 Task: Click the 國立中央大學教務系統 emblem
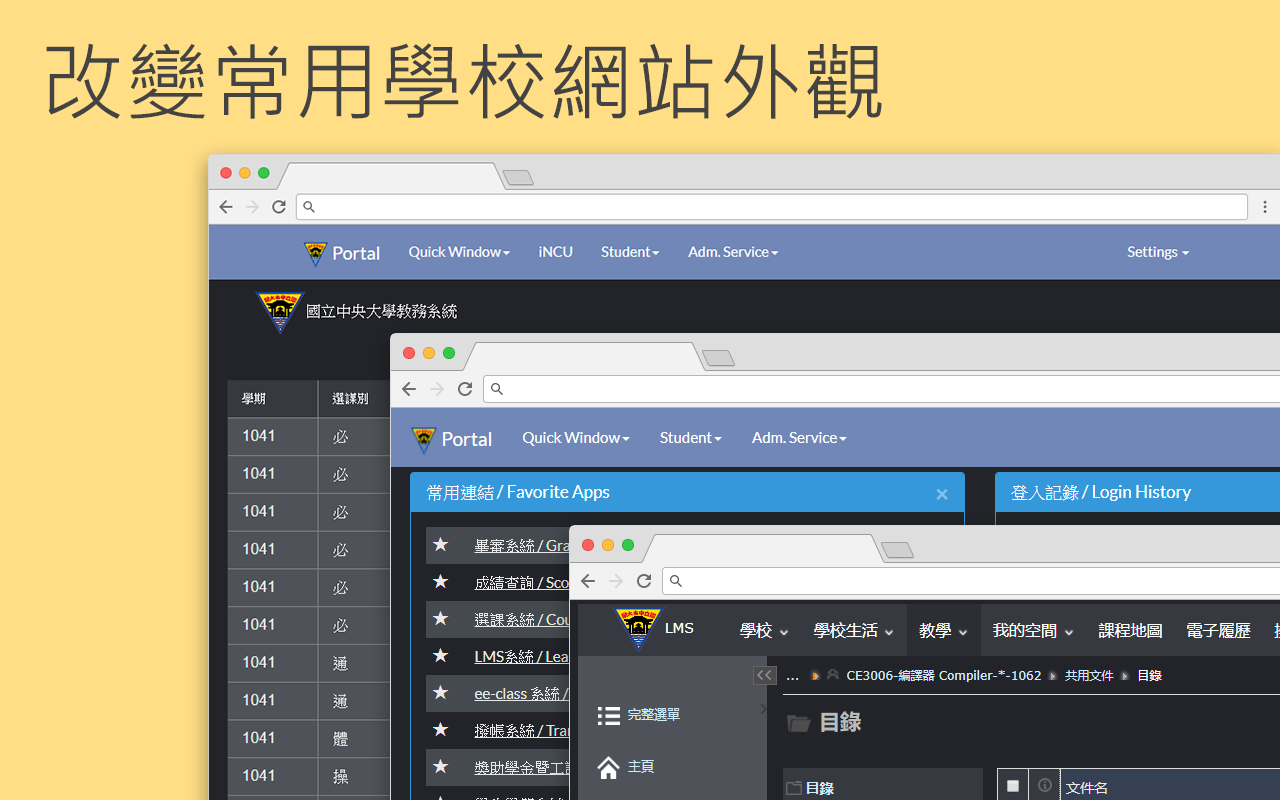pos(279,311)
